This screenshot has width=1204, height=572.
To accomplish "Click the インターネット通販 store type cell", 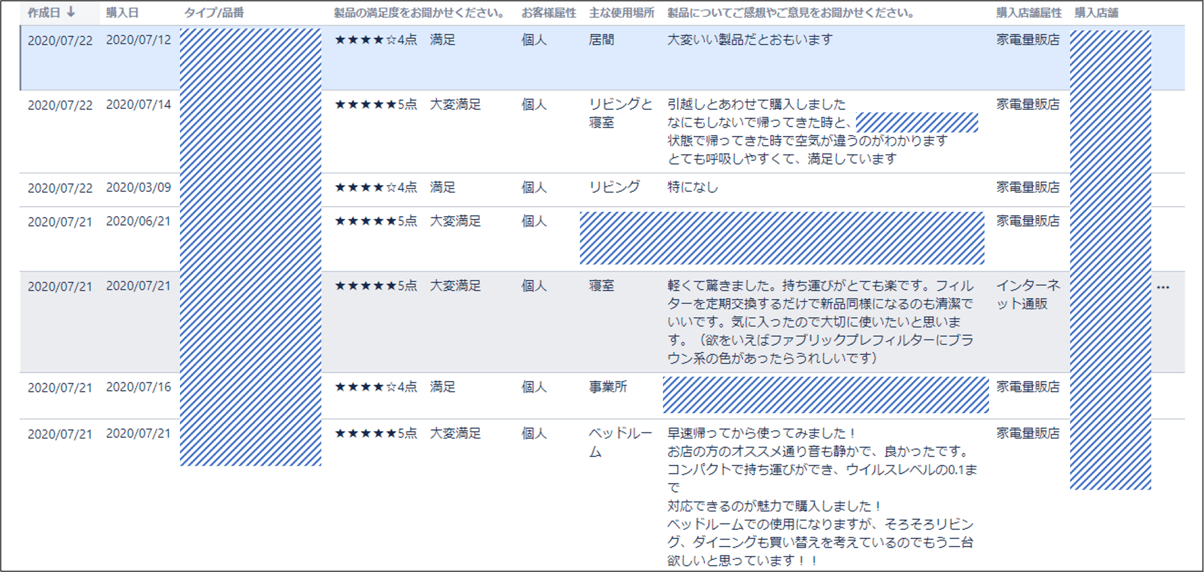I will [x=1027, y=295].
